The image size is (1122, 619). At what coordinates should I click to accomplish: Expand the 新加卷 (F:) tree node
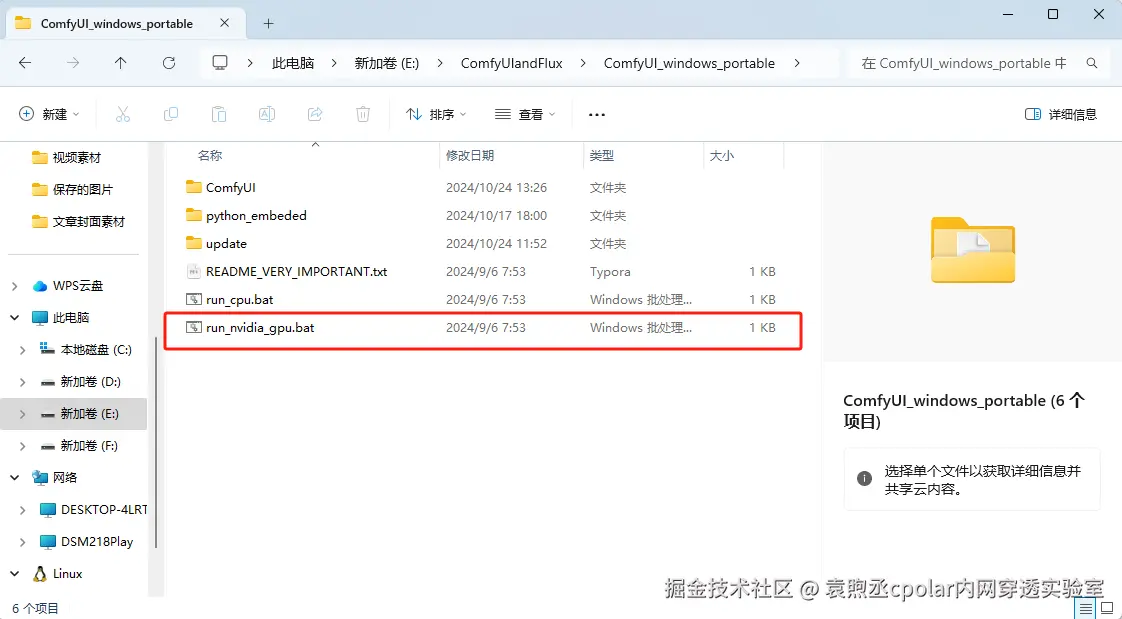pos(23,446)
